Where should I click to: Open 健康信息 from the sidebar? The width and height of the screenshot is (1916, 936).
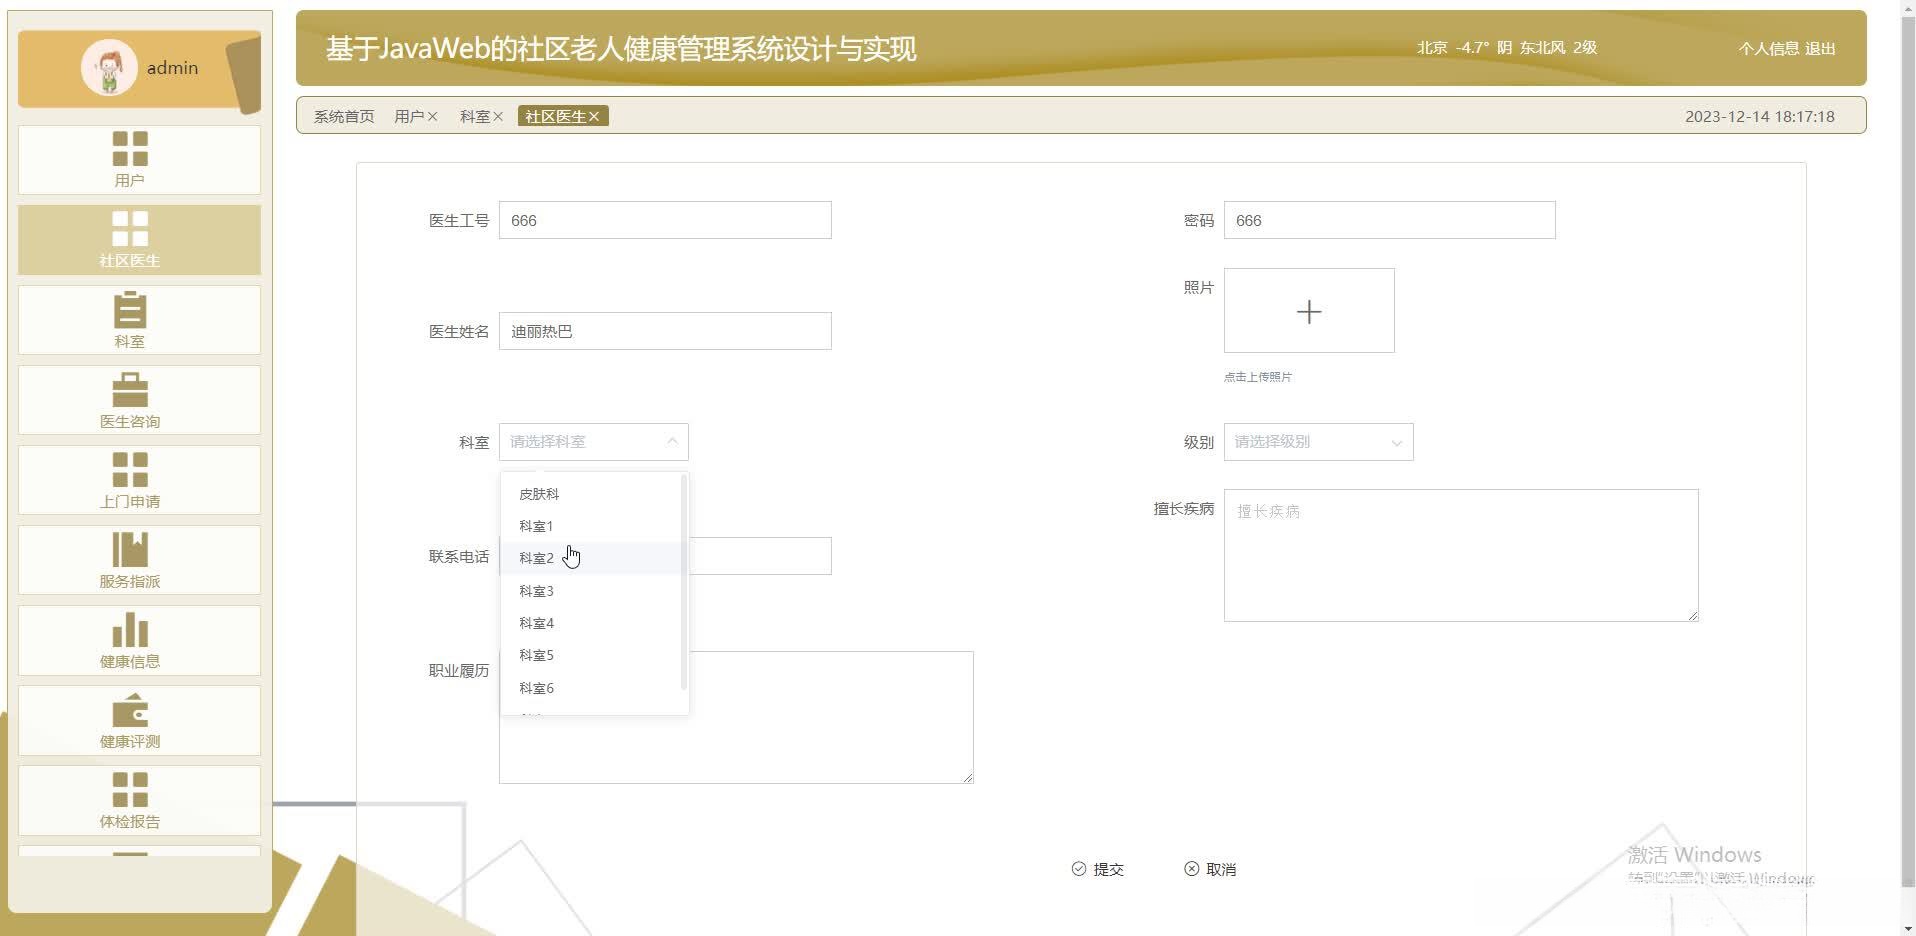(x=139, y=640)
